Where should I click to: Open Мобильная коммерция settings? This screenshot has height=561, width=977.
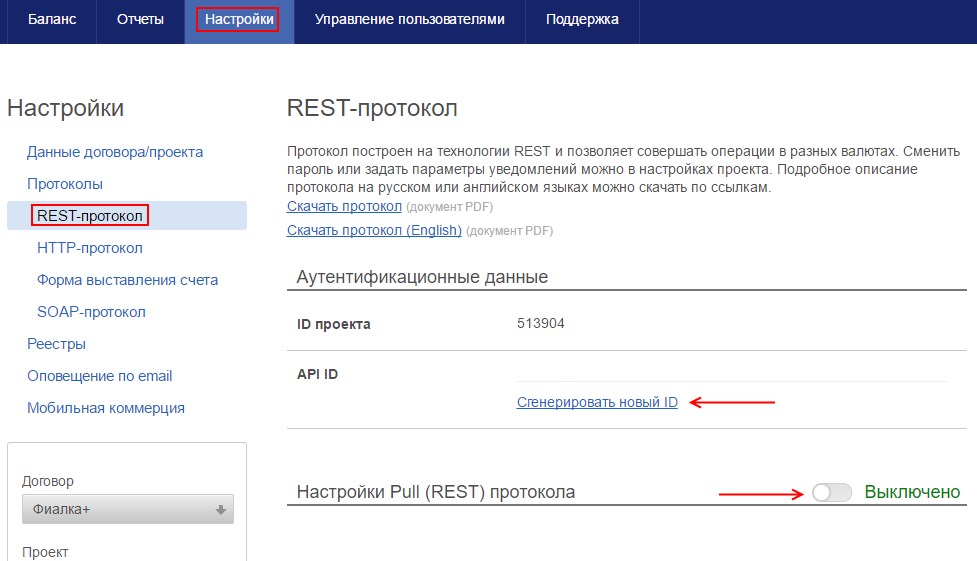(x=106, y=408)
